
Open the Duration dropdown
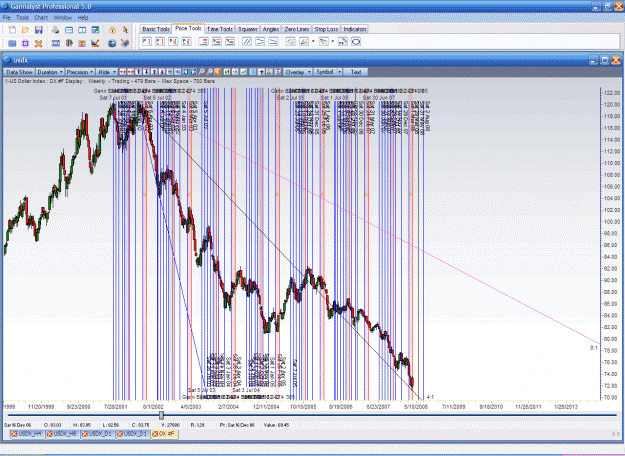[50, 72]
